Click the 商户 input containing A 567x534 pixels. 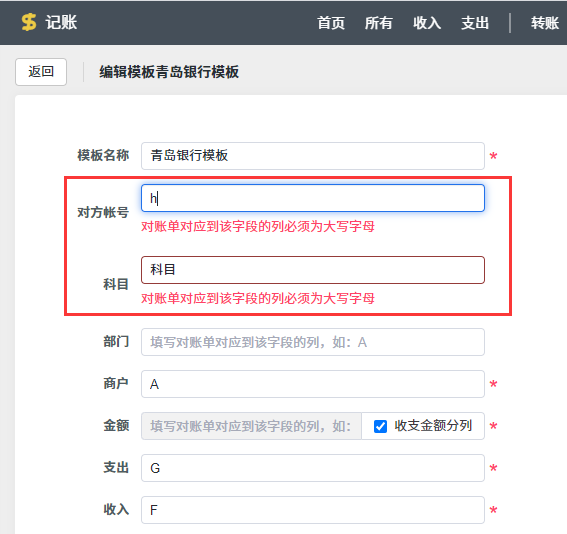tap(313, 384)
